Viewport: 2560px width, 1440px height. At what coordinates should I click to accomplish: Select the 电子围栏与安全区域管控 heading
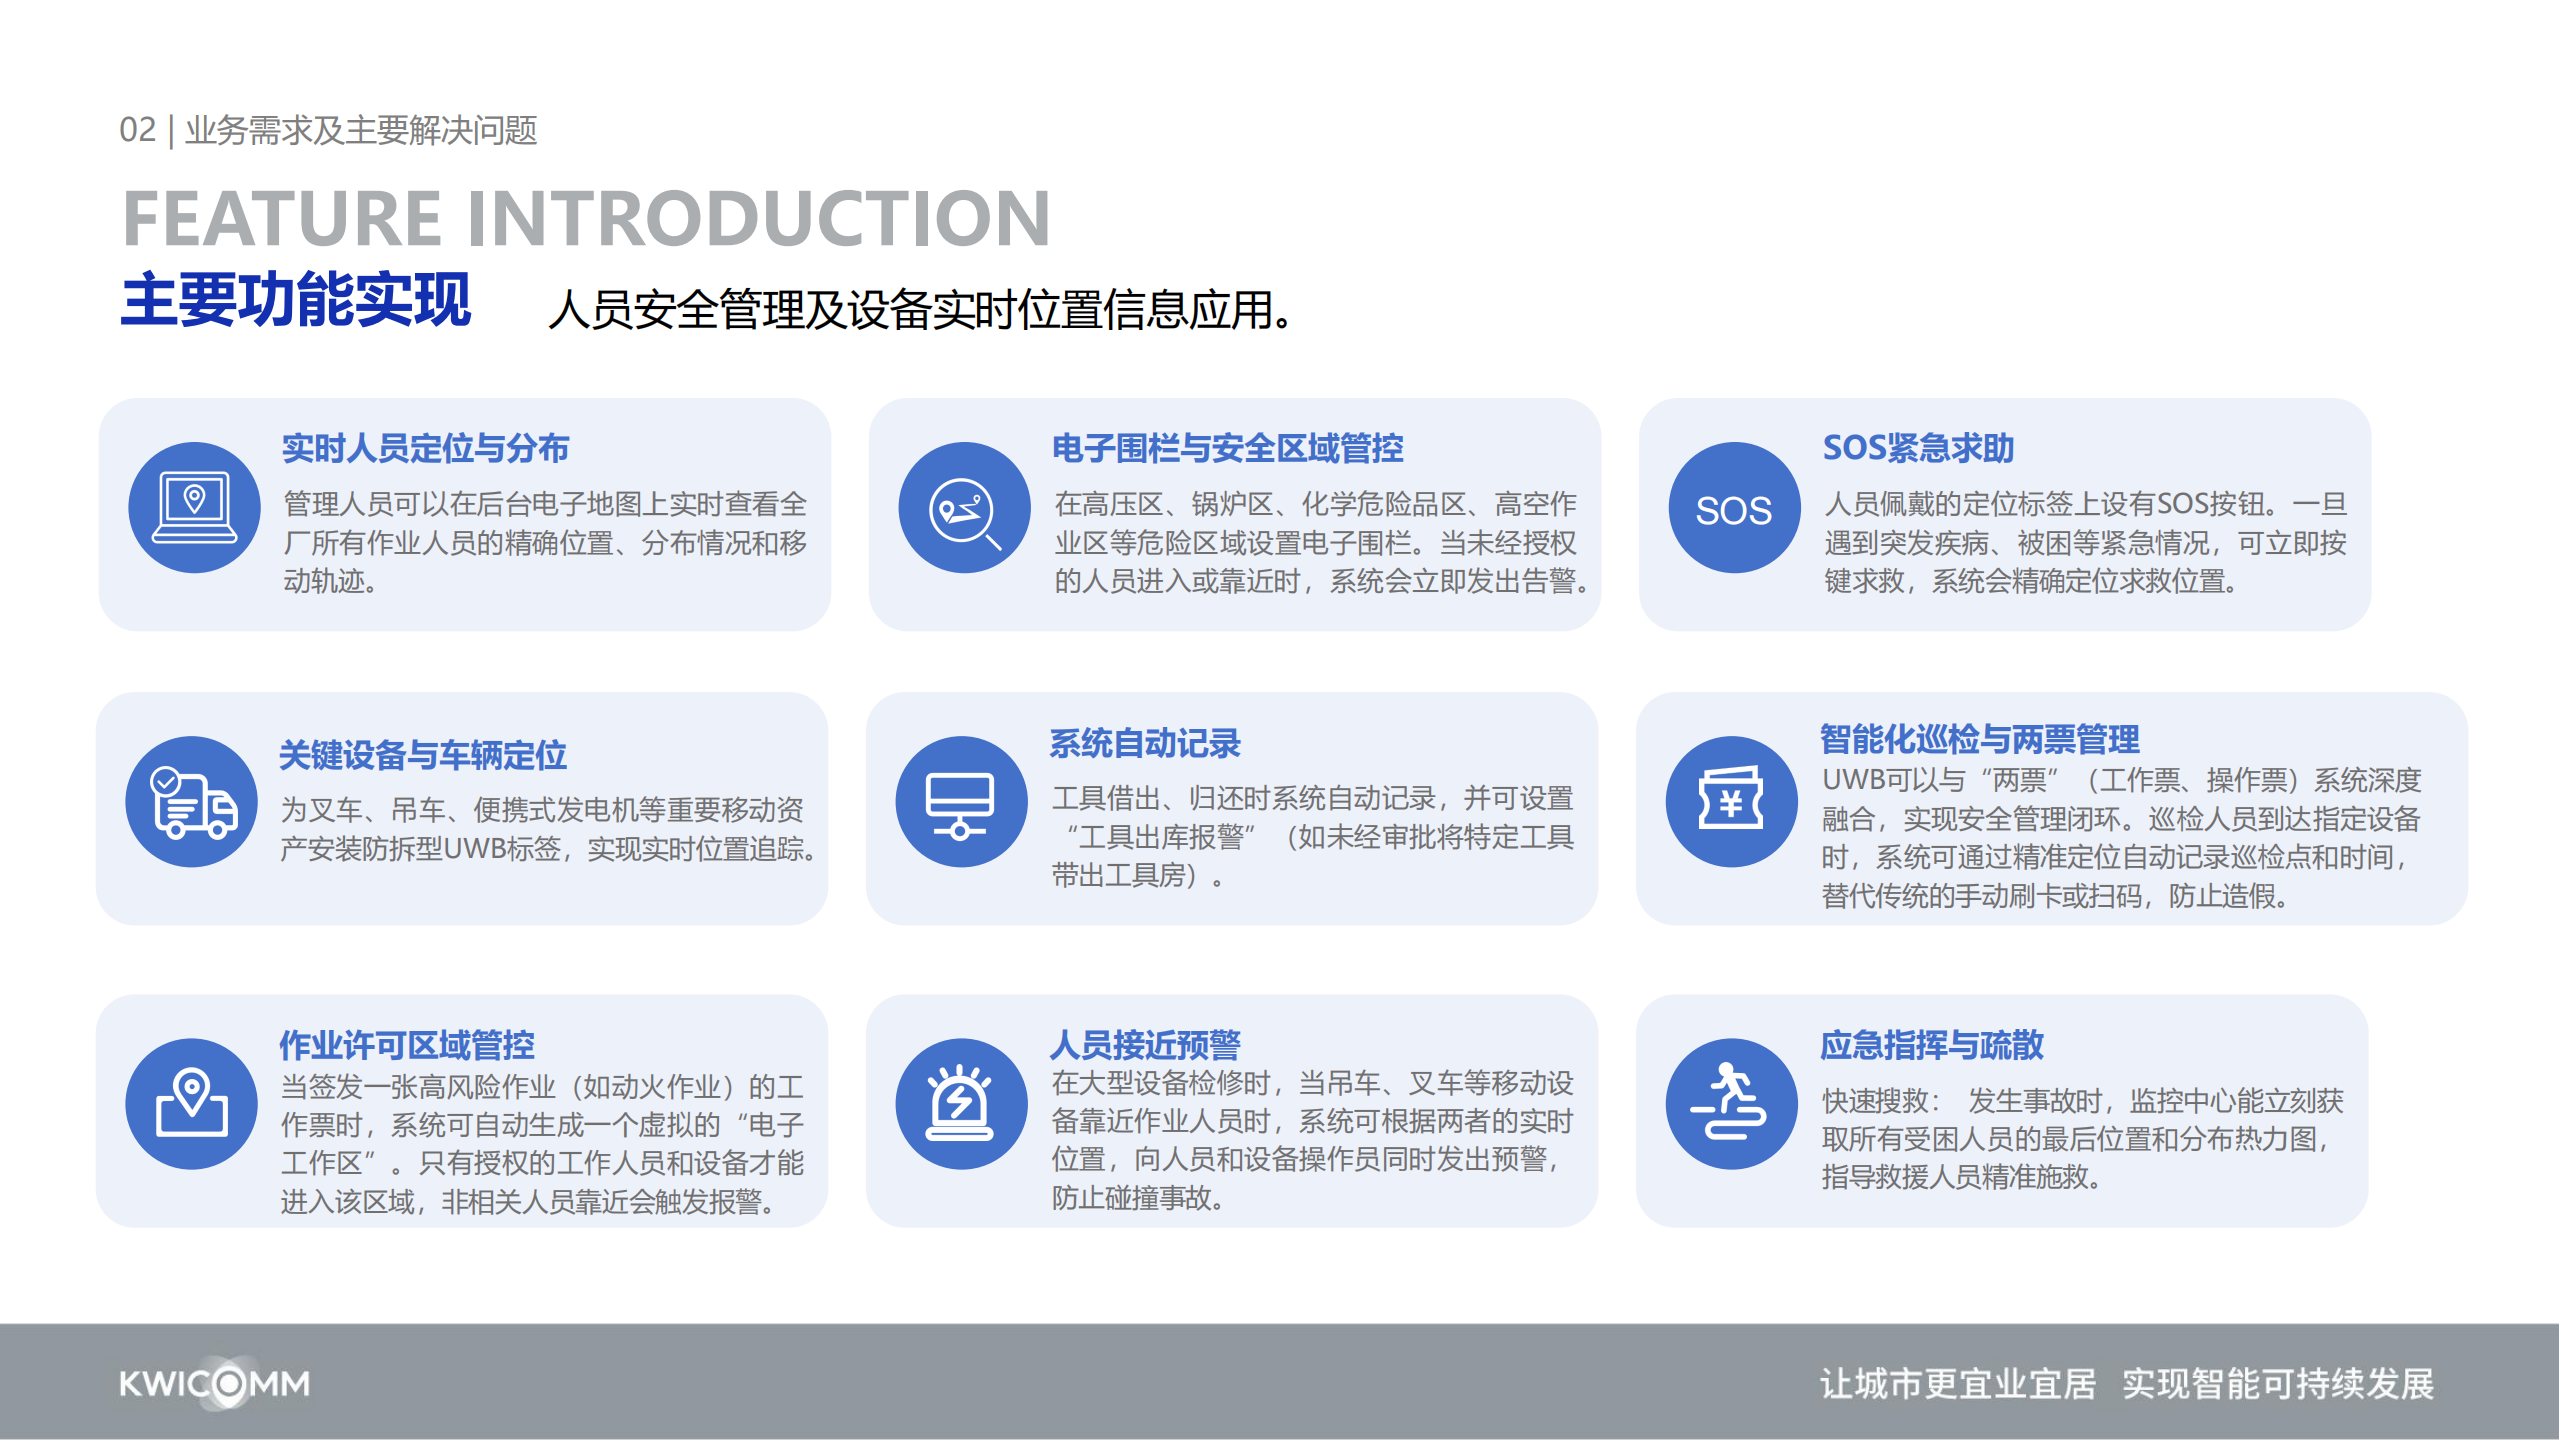click(x=1227, y=448)
